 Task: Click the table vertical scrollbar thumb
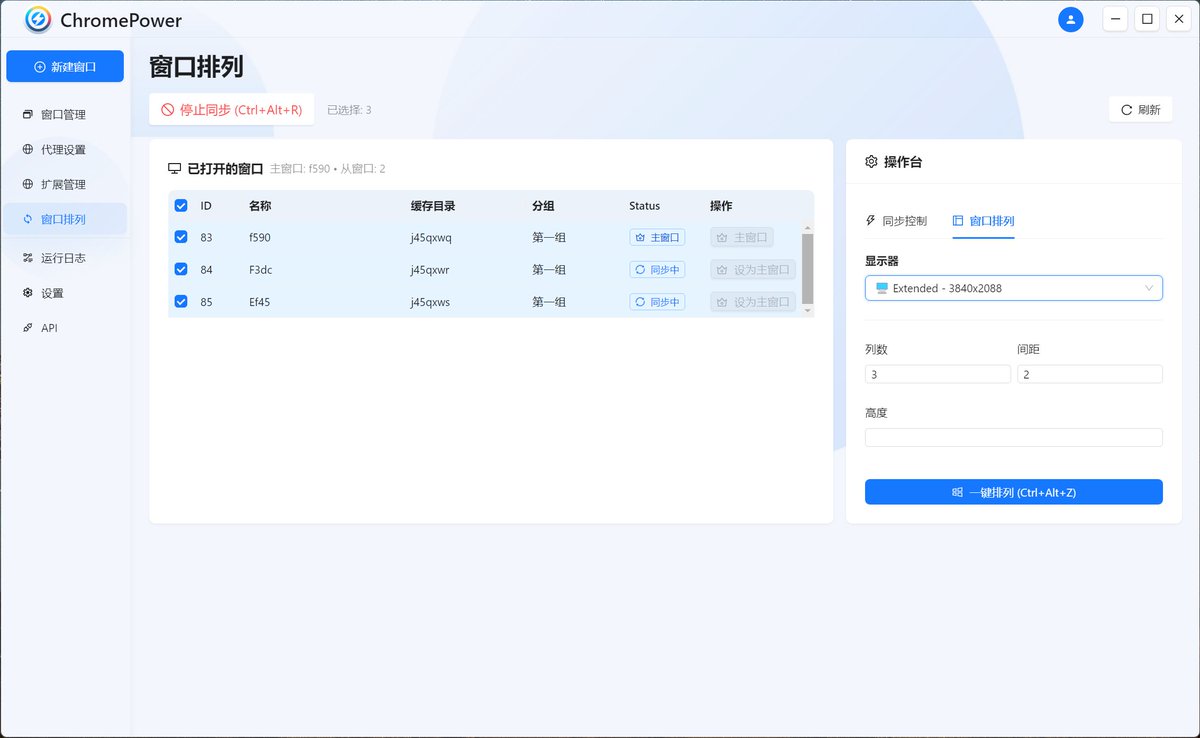coord(807,269)
